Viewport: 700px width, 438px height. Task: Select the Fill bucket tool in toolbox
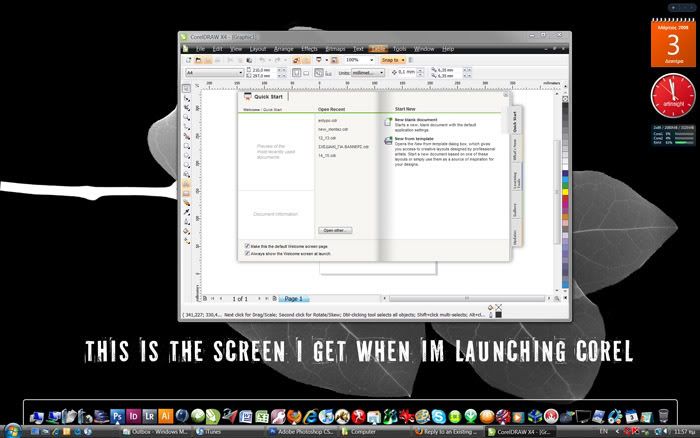point(187,231)
